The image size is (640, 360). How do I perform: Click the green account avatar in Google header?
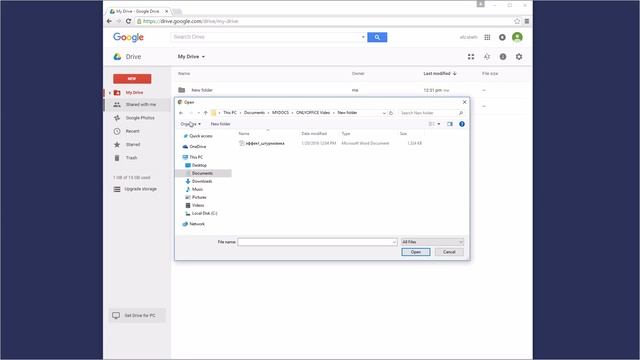click(517, 37)
